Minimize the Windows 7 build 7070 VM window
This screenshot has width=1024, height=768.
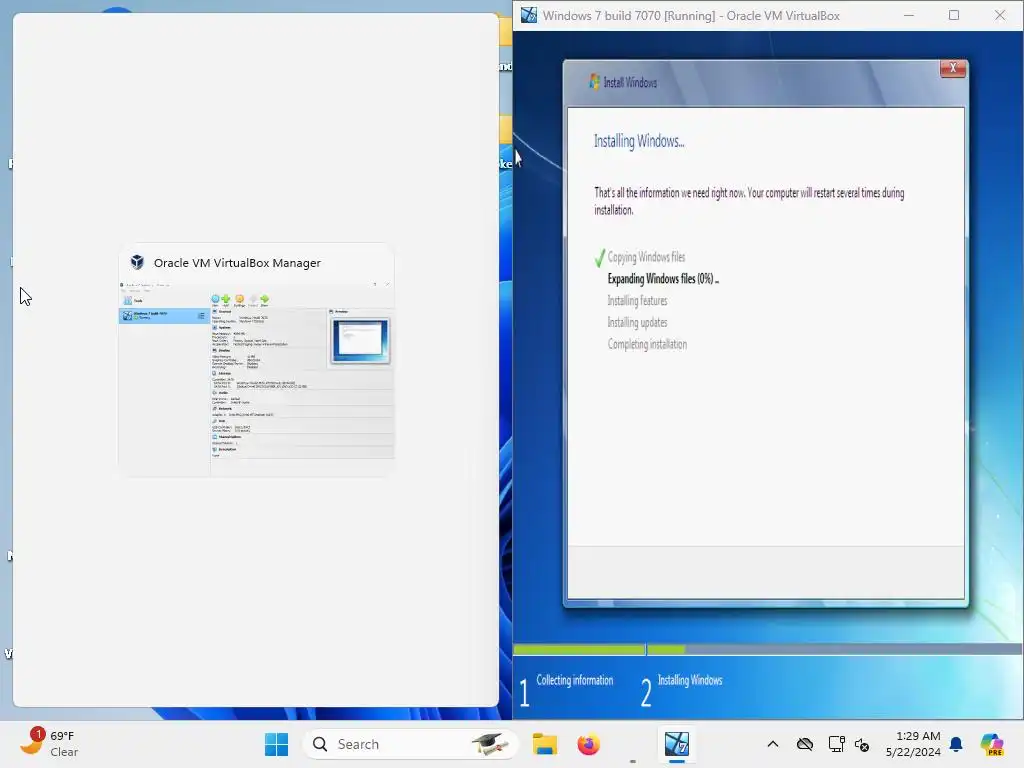pyautogui.click(x=908, y=15)
